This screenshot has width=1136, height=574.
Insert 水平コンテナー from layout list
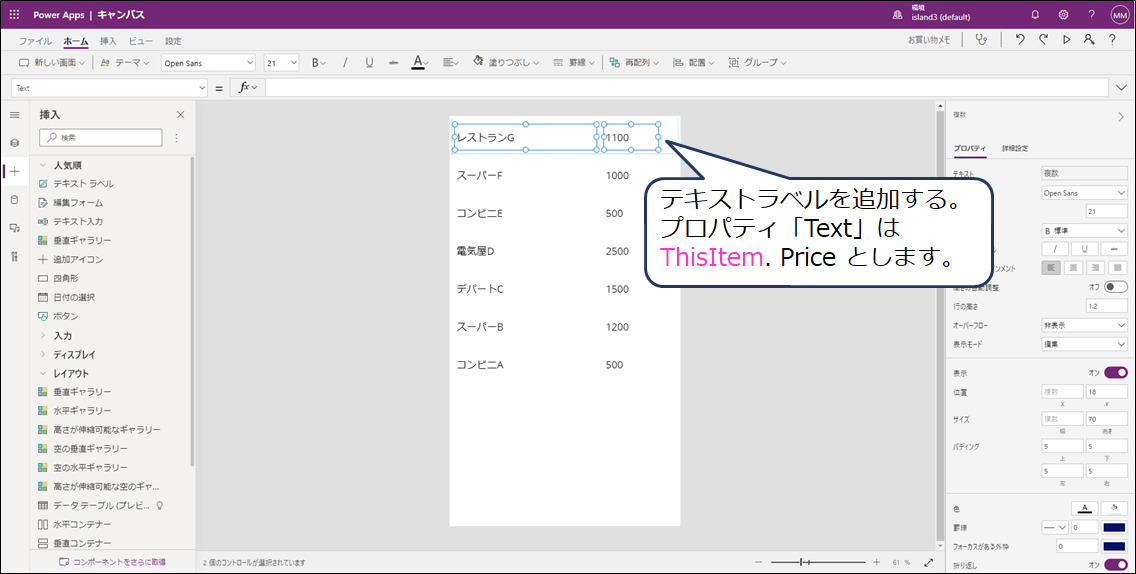click(x=75, y=524)
